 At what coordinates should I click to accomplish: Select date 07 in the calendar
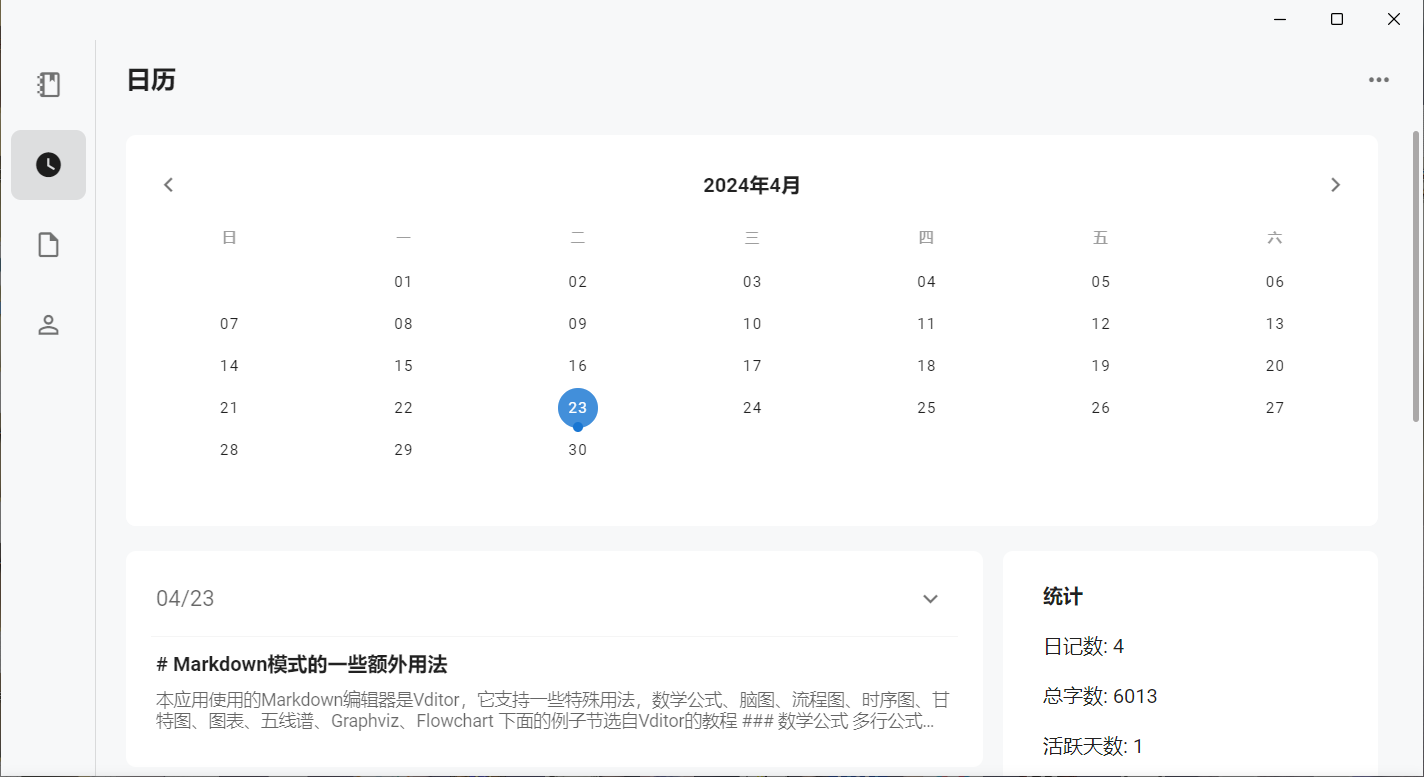[229, 324]
